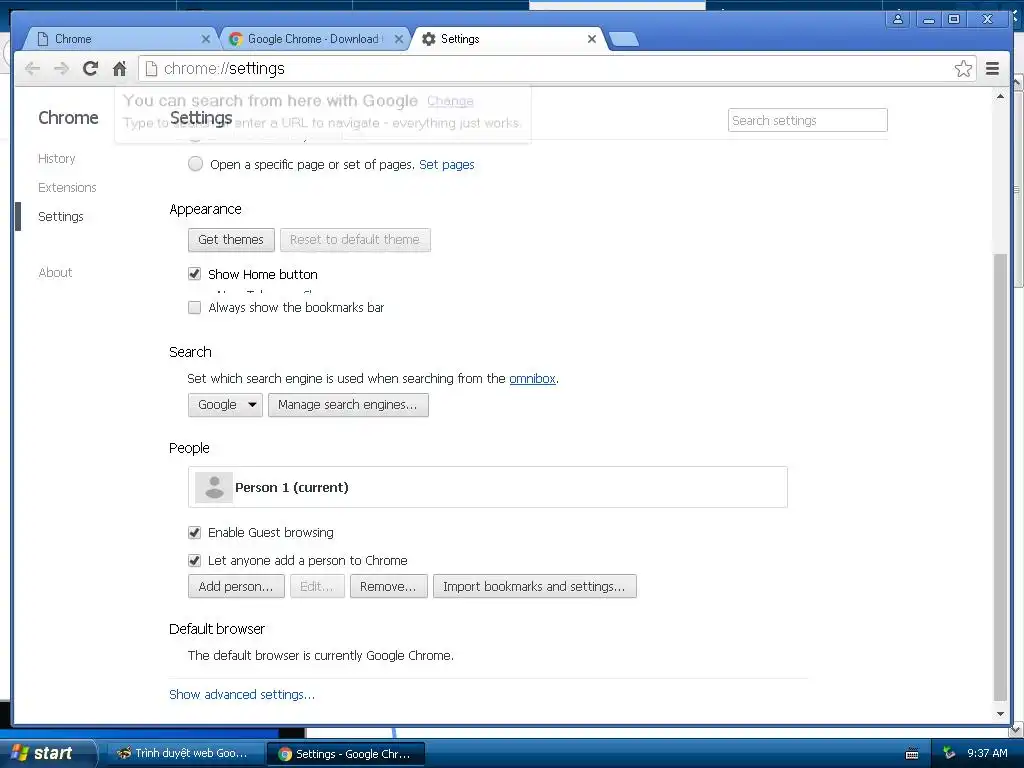Click the Search settings field
The image size is (1024, 768).
click(807, 120)
